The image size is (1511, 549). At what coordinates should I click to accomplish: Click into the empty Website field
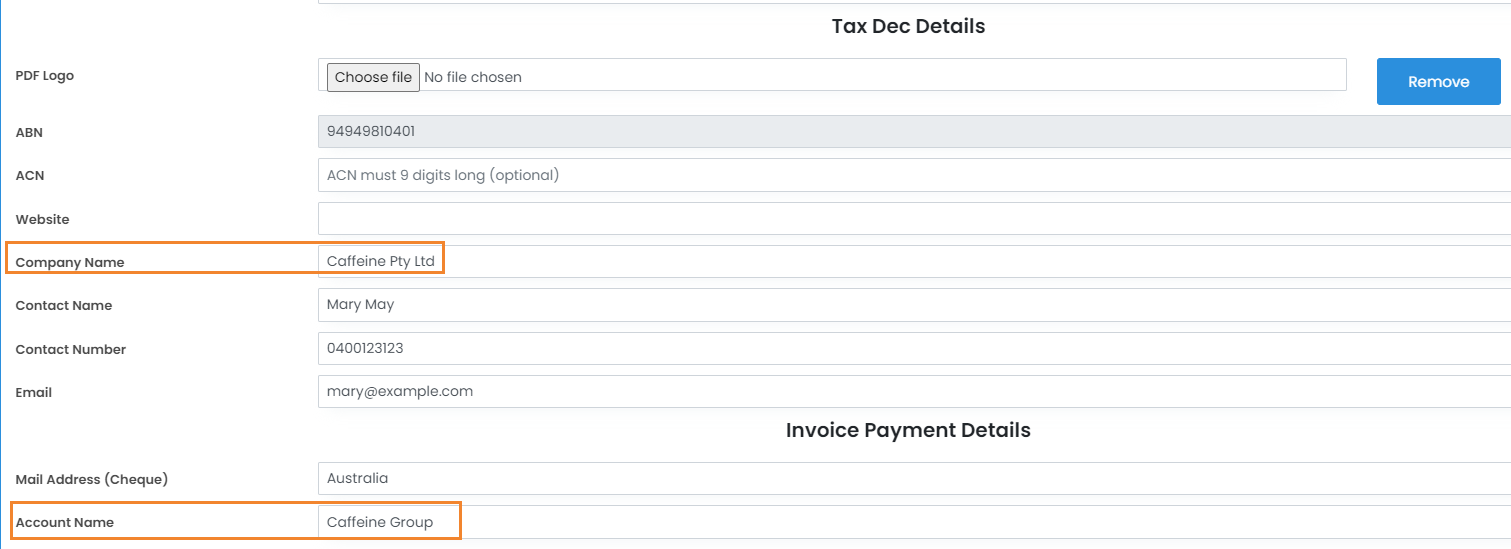click(900, 219)
